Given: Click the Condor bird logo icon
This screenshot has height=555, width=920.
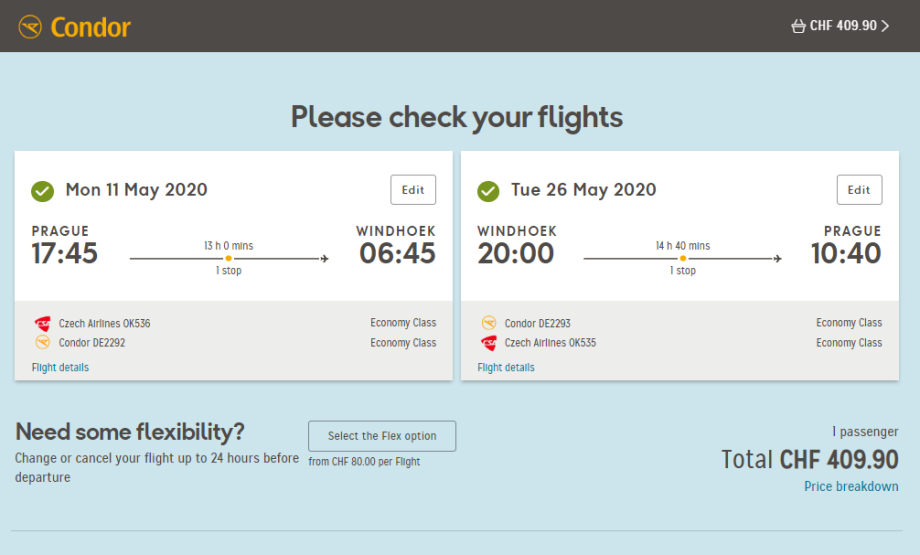Looking at the screenshot, I should pos(30,26).
